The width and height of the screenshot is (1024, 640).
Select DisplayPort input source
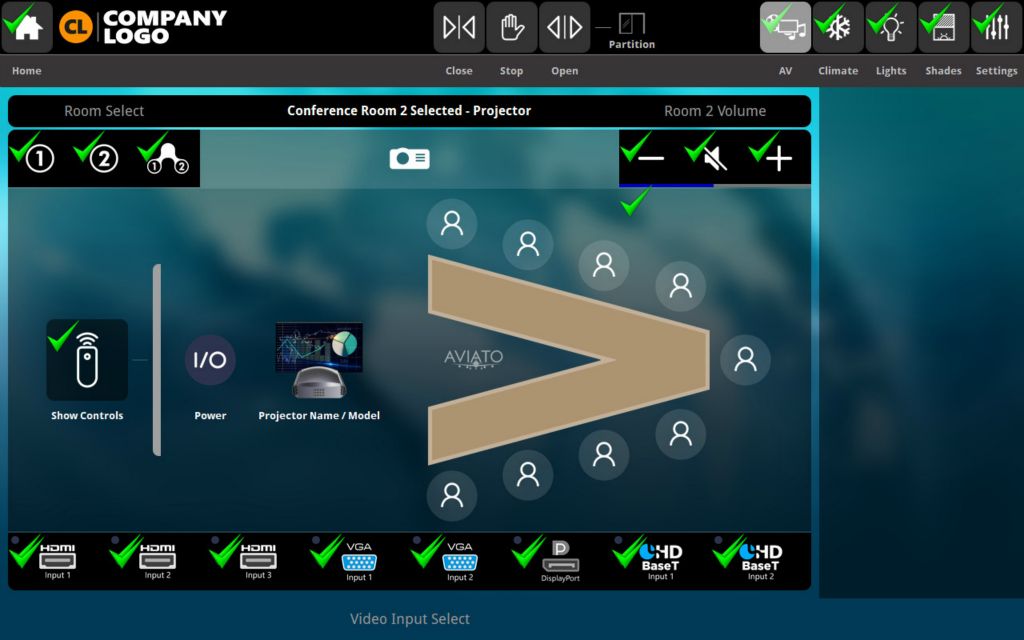click(x=560, y=561)
